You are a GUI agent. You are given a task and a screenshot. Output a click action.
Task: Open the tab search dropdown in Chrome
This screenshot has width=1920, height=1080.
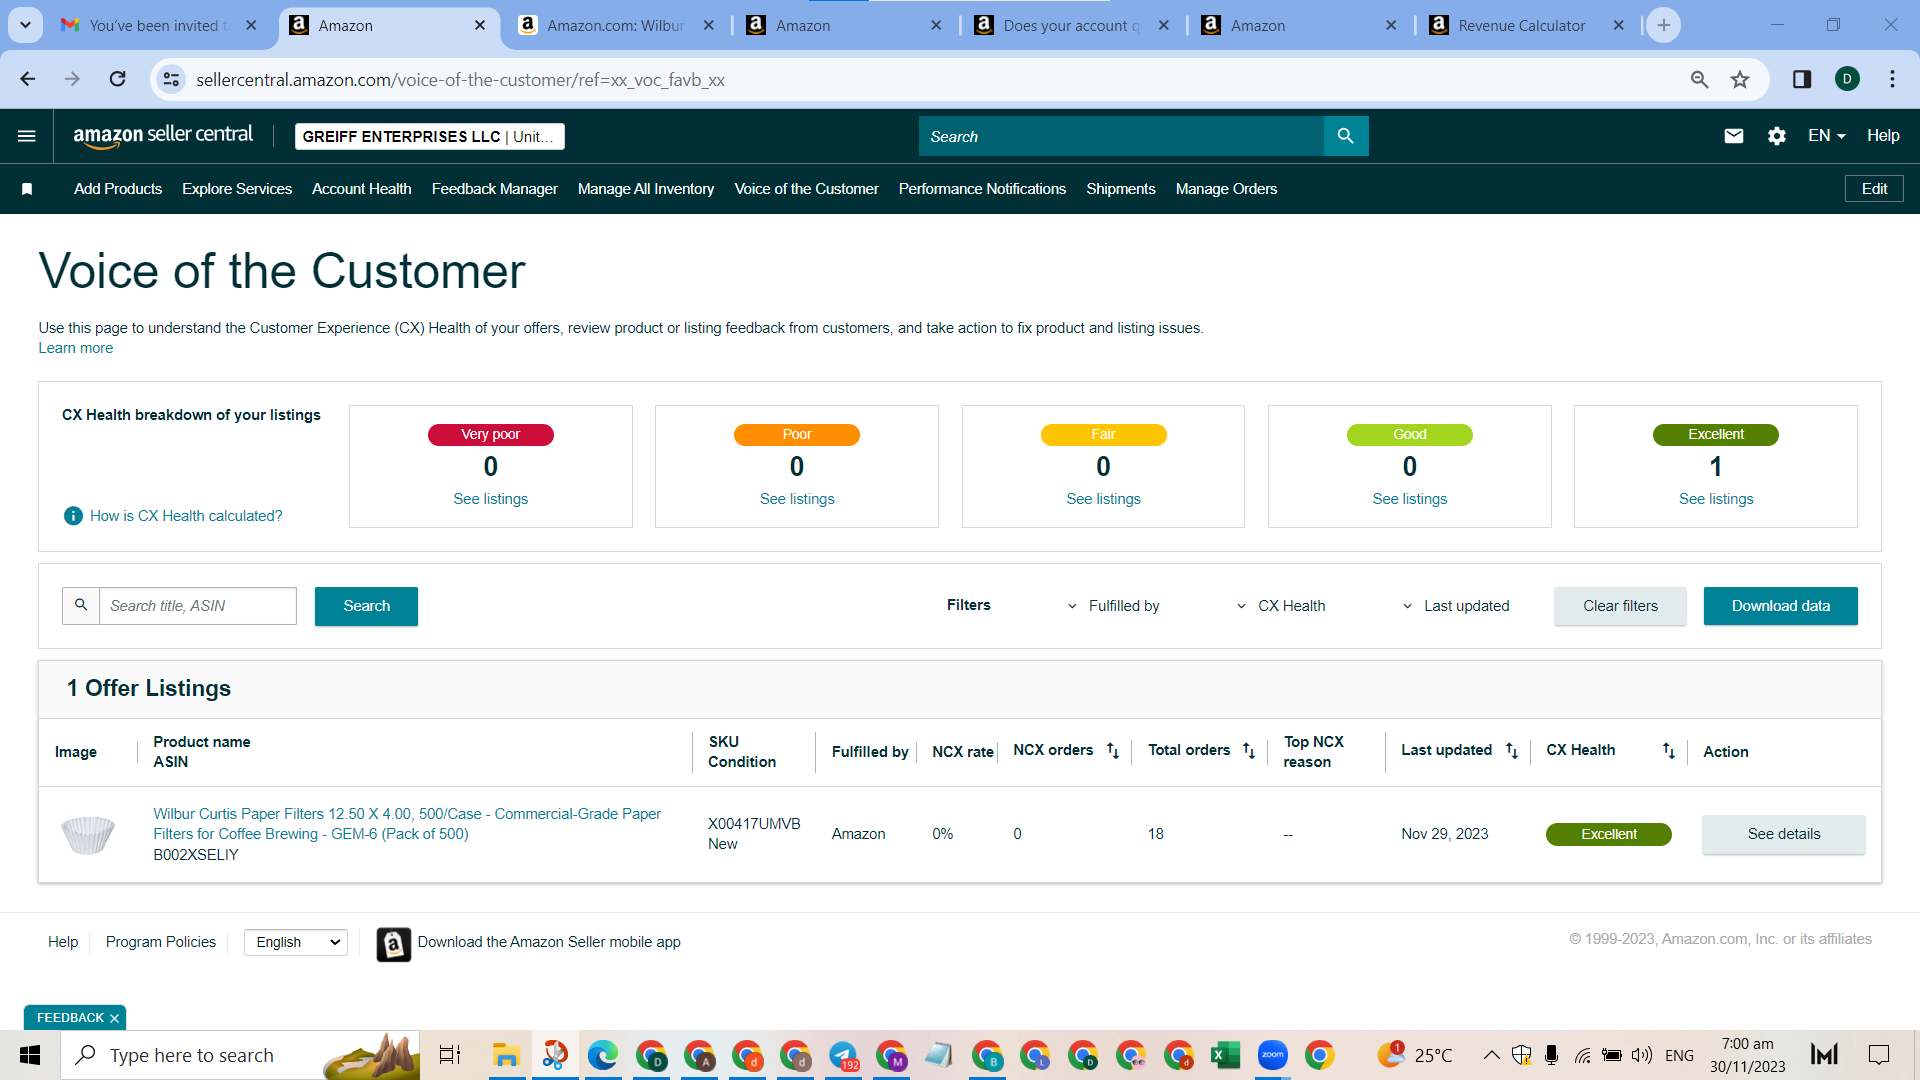tap(25, 25)
